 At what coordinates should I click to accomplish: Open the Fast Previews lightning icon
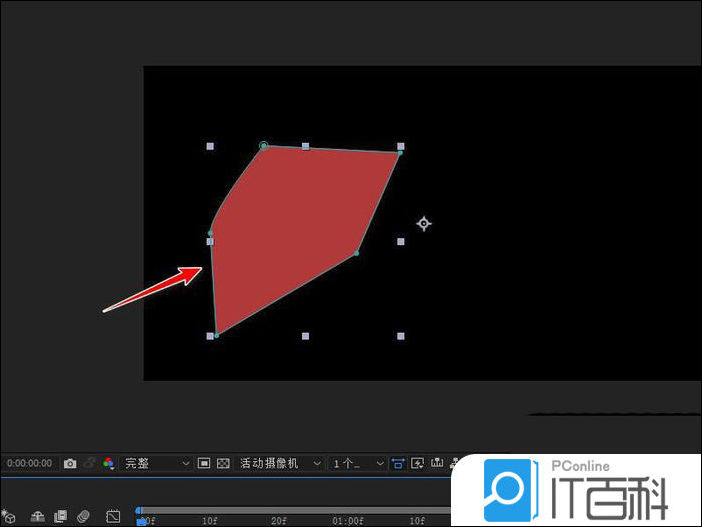[417, 463]
